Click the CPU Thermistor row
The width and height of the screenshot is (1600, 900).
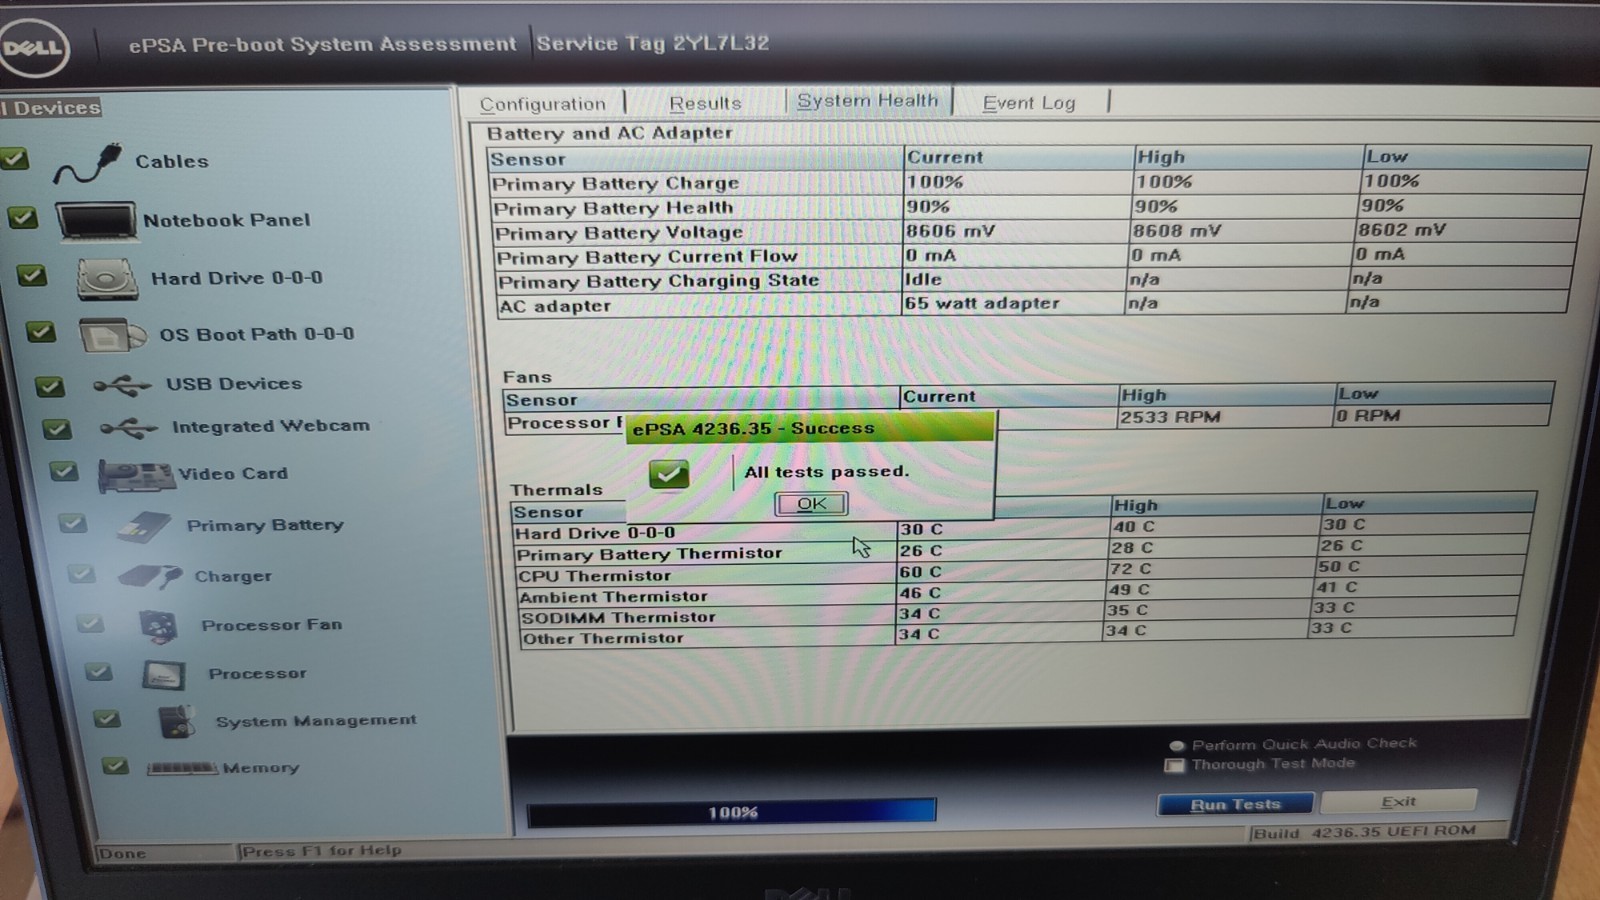click(1020, 571)
